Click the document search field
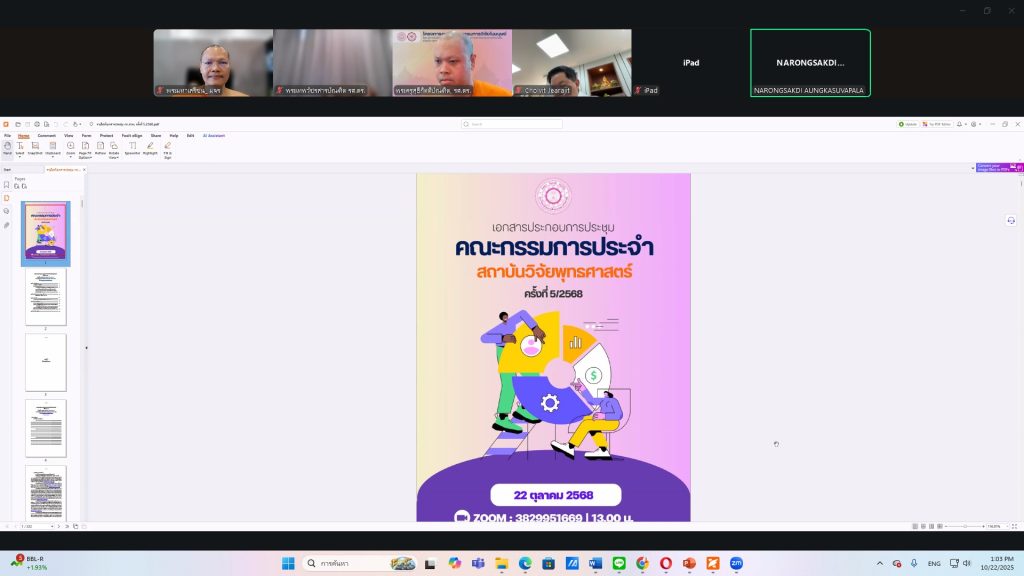Screen dimensions: 1024x576 click(511, 124)
